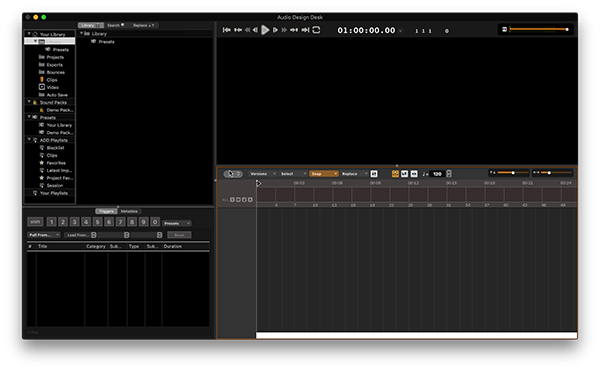Open the Pull From dropdown
Image resolution: width=600 pixels, height=371 pixels.
pos(44,235)
